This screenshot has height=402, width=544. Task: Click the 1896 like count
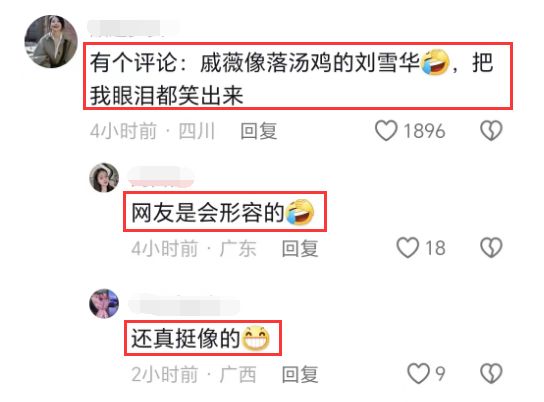point(424,131)
